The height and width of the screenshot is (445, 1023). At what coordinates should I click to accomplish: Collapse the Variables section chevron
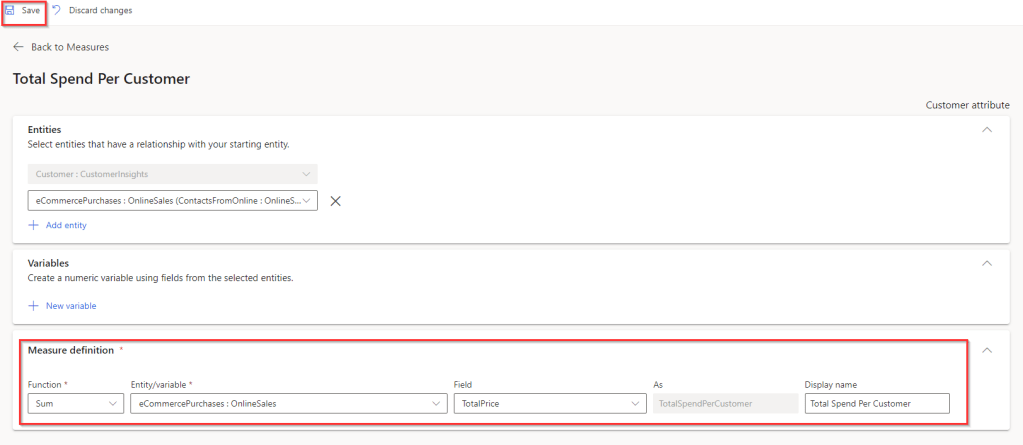tap(987, 263)
